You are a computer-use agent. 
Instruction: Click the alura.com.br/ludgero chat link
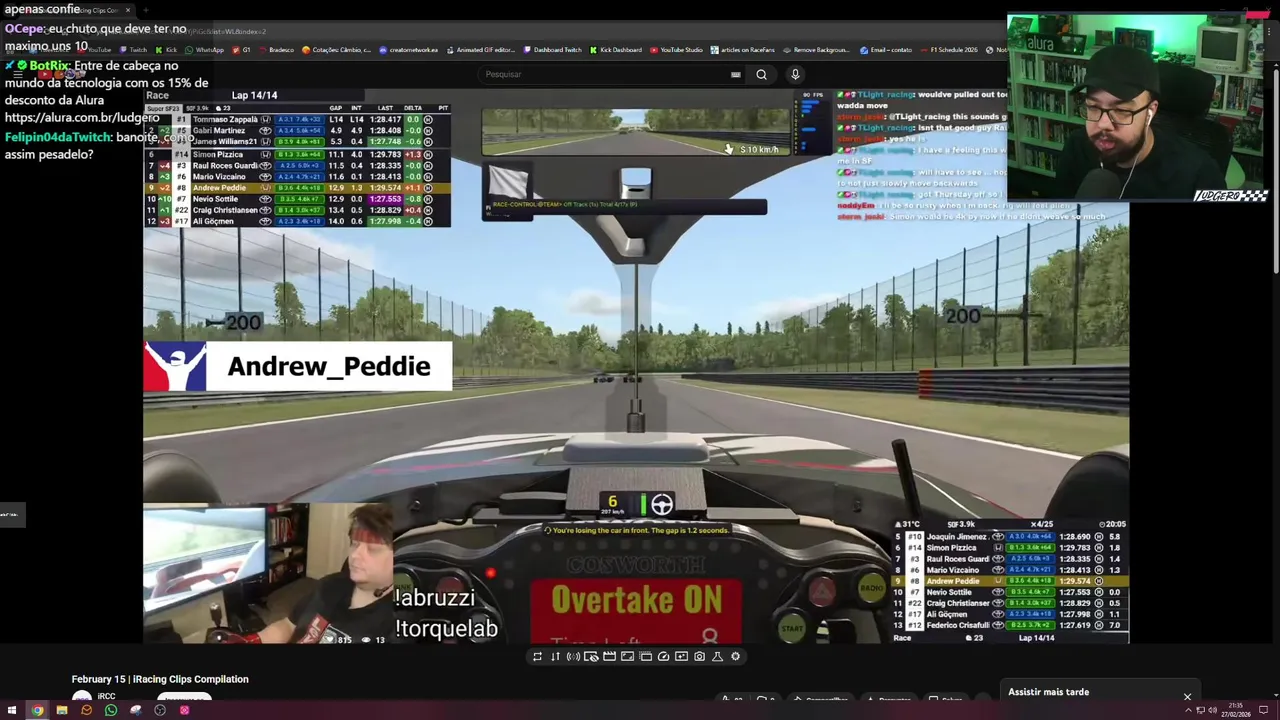(82, 118)
